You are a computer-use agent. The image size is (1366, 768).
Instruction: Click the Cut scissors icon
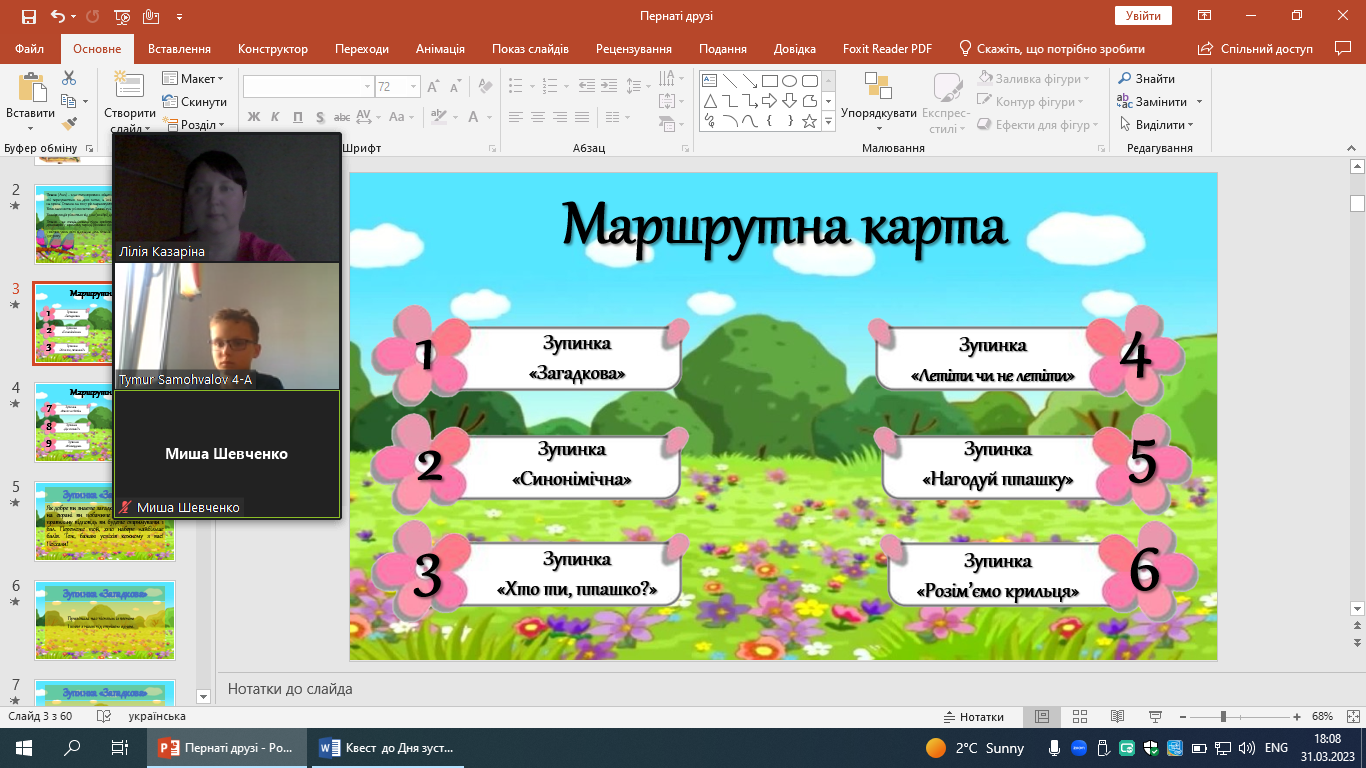(x=69, y=78)
